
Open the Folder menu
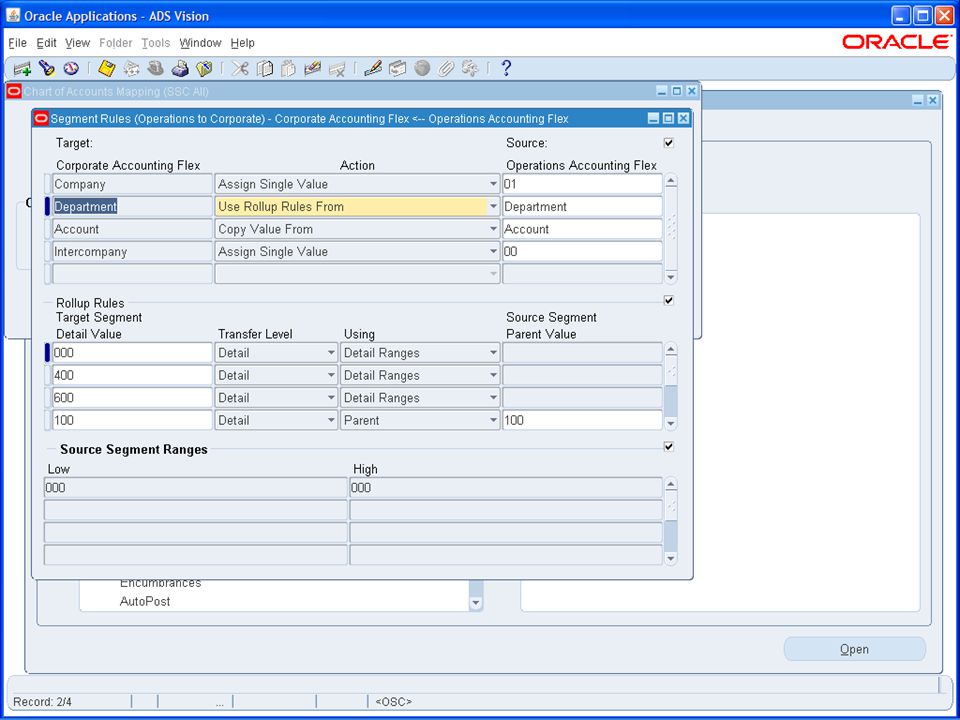click(116, 43)
